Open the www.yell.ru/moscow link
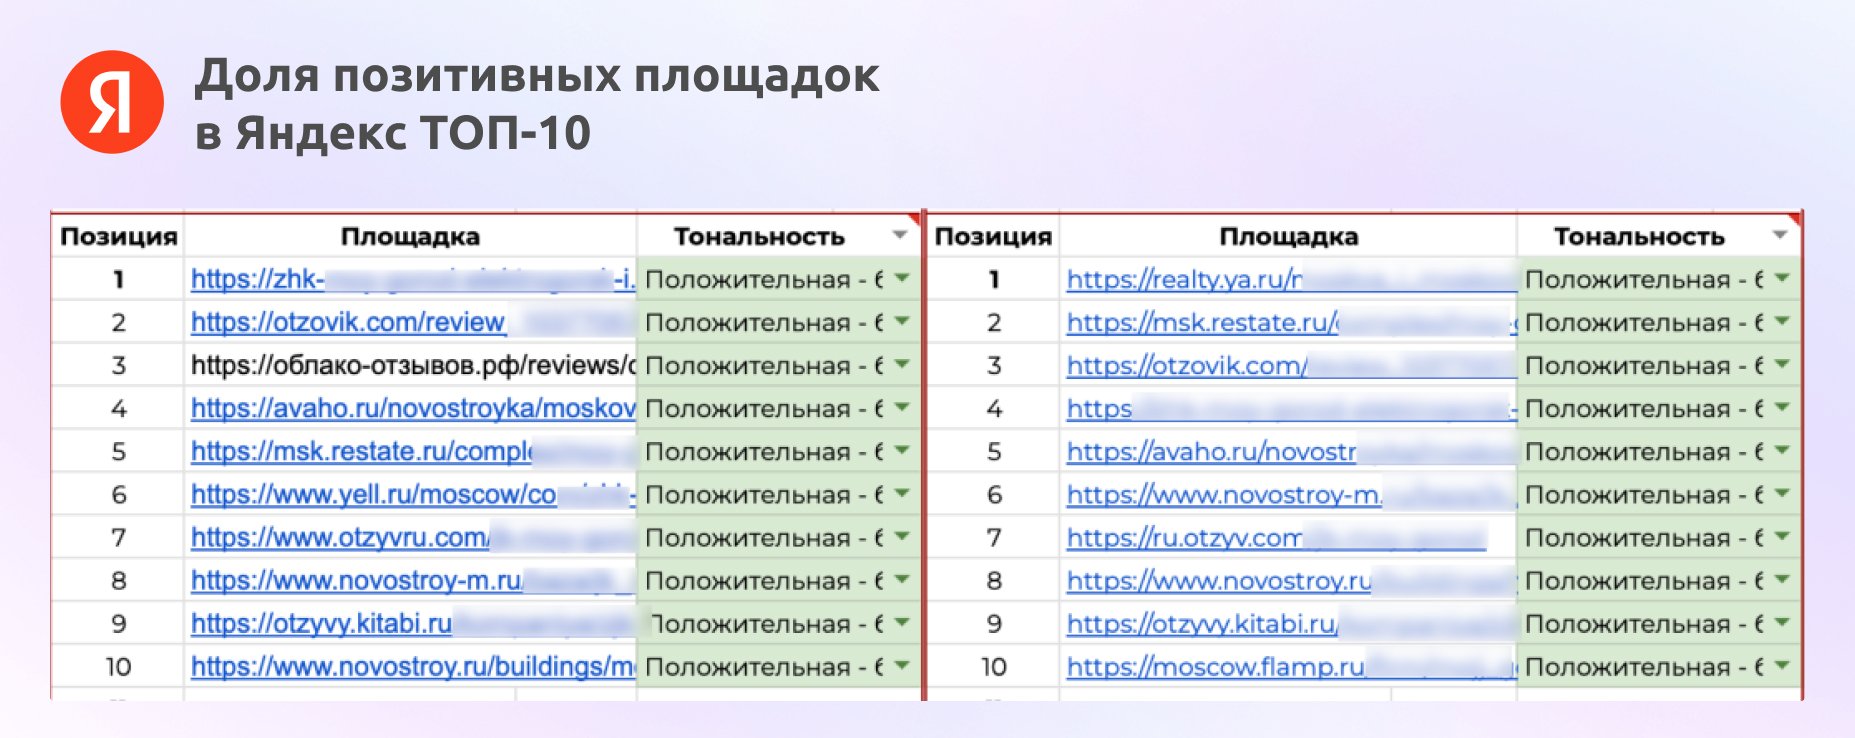1855x738 pixels. click(x=374, y=494)
